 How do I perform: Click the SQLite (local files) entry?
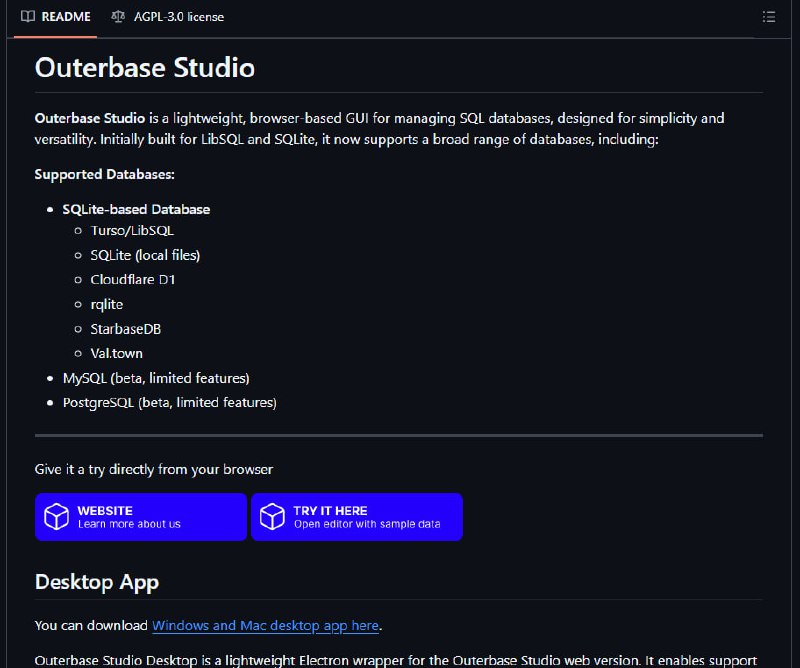click(x=145, y=255)
